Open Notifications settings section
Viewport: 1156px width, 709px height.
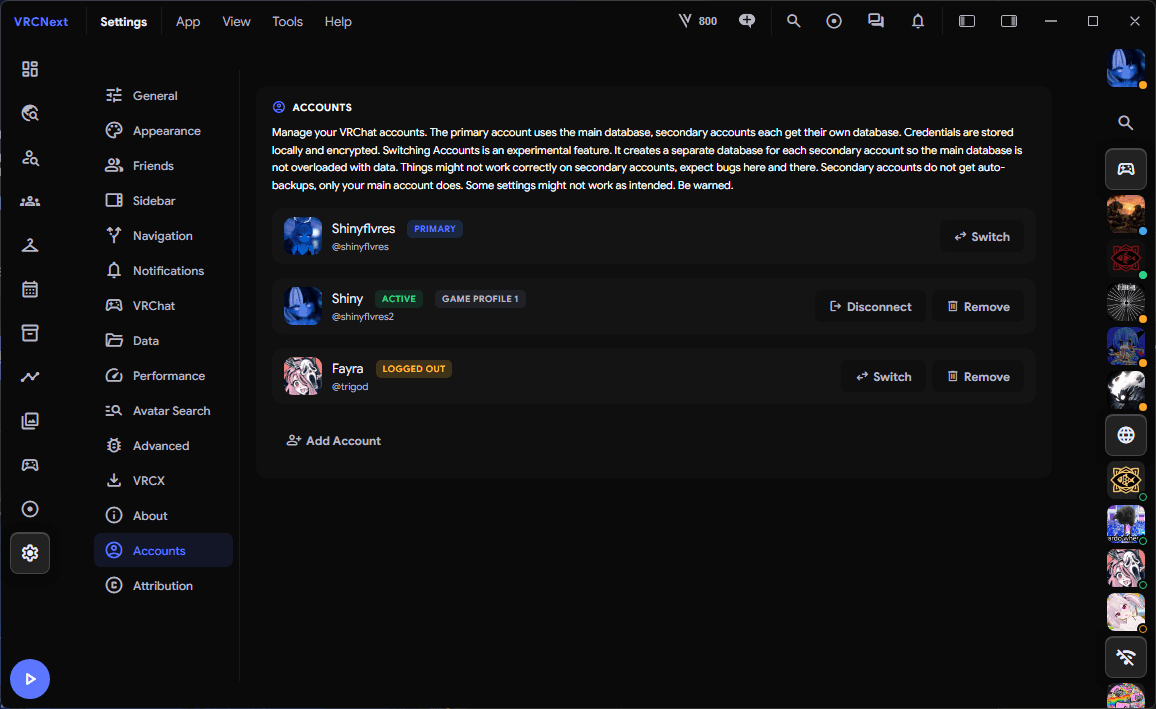point(164,270)
